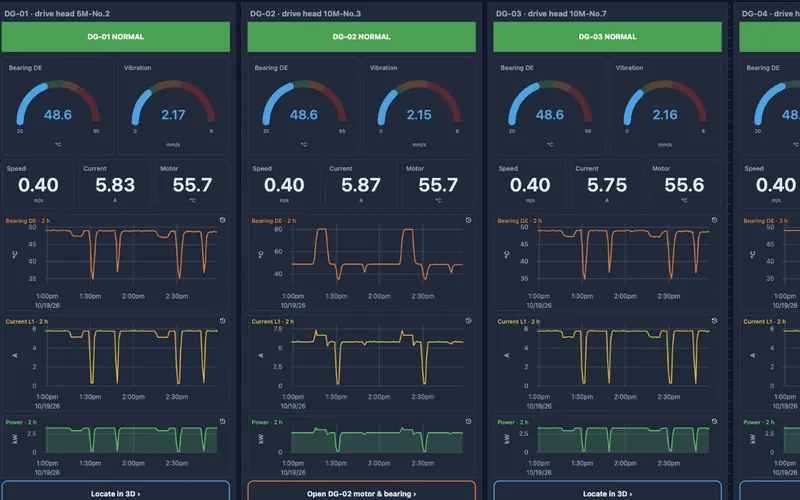800x500 pixels.
Task: Click the DG-02 Power - 2 h chart title
Action: (x=267, y=422)
